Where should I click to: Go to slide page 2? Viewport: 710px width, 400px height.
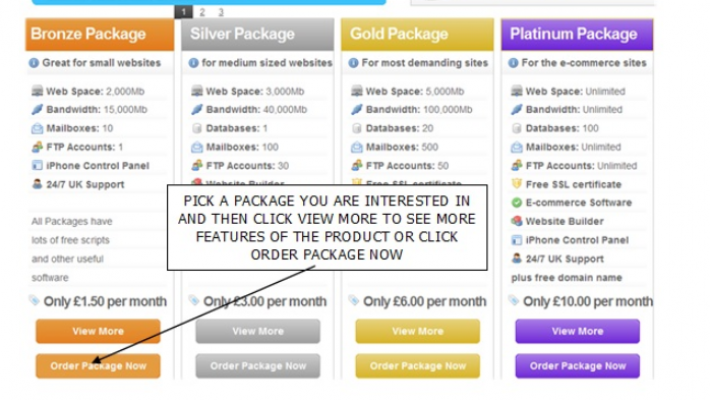click(x=201, y=12)
